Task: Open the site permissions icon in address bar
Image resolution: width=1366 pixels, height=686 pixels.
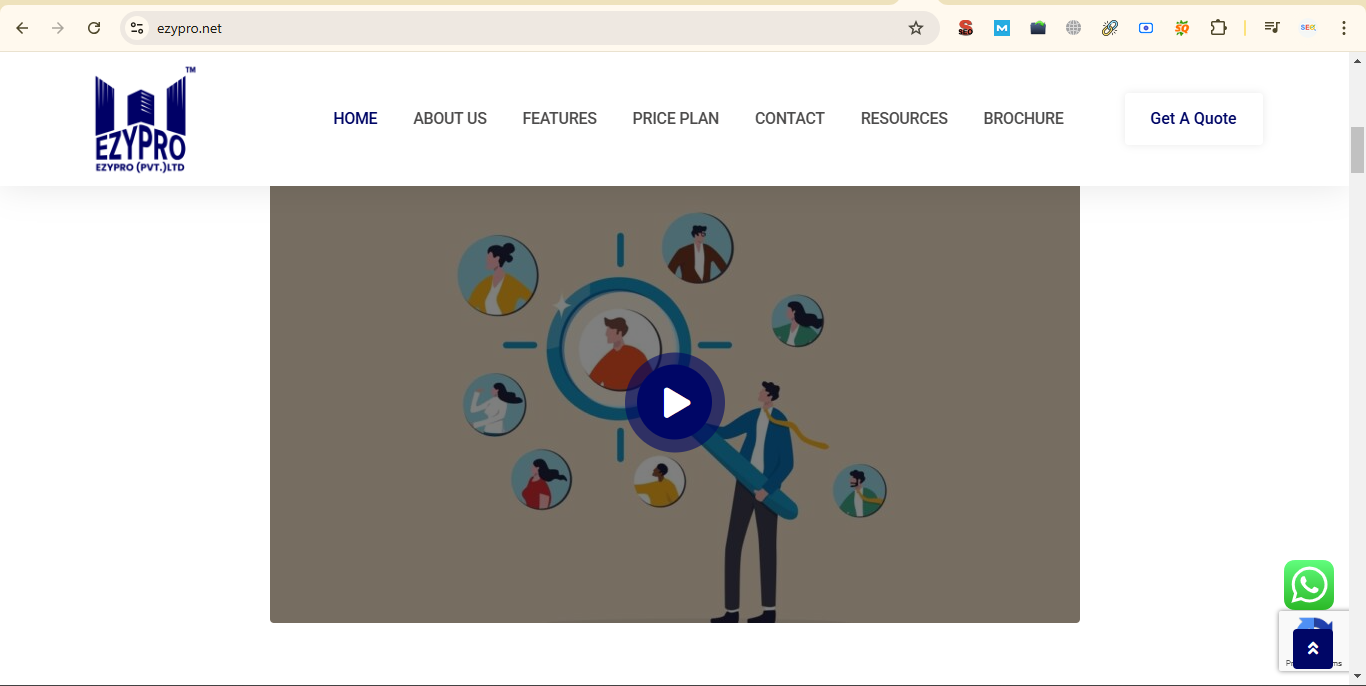Action: click(135, 27)
